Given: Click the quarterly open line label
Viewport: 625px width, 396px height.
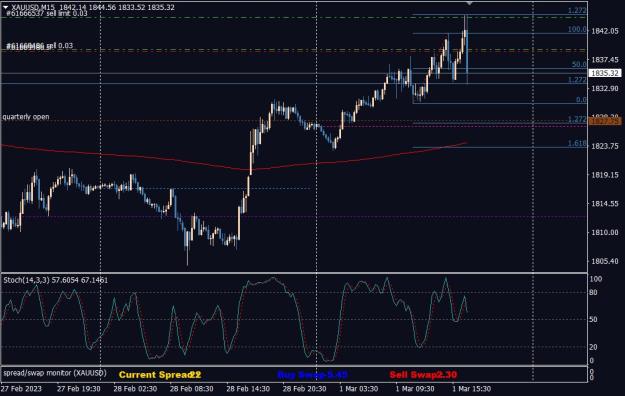Looking at the screenshot, I should [26, 117].
